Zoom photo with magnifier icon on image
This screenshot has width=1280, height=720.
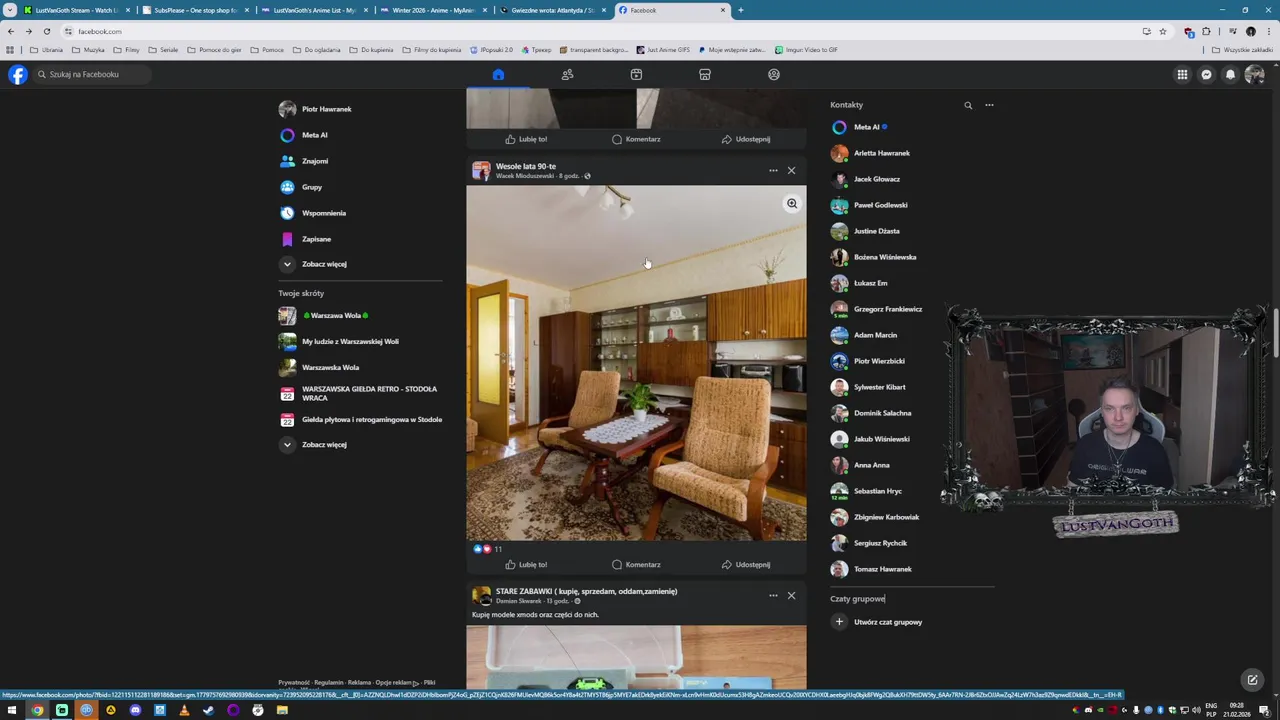pyautogui.click(x=791, y=204)
